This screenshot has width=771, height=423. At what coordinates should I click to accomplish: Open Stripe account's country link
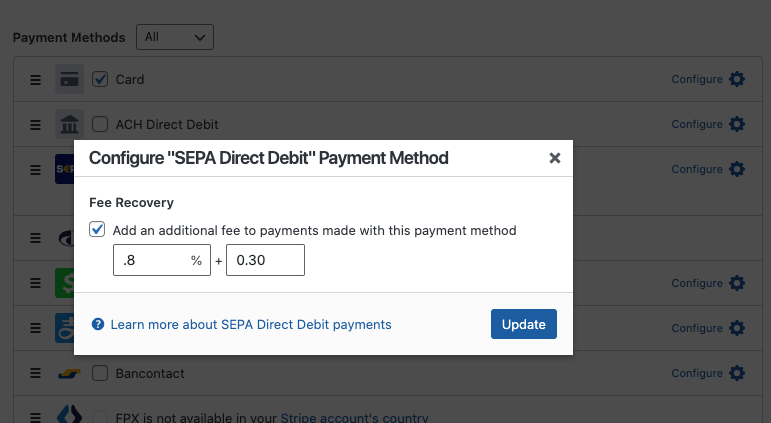(354, 418)
